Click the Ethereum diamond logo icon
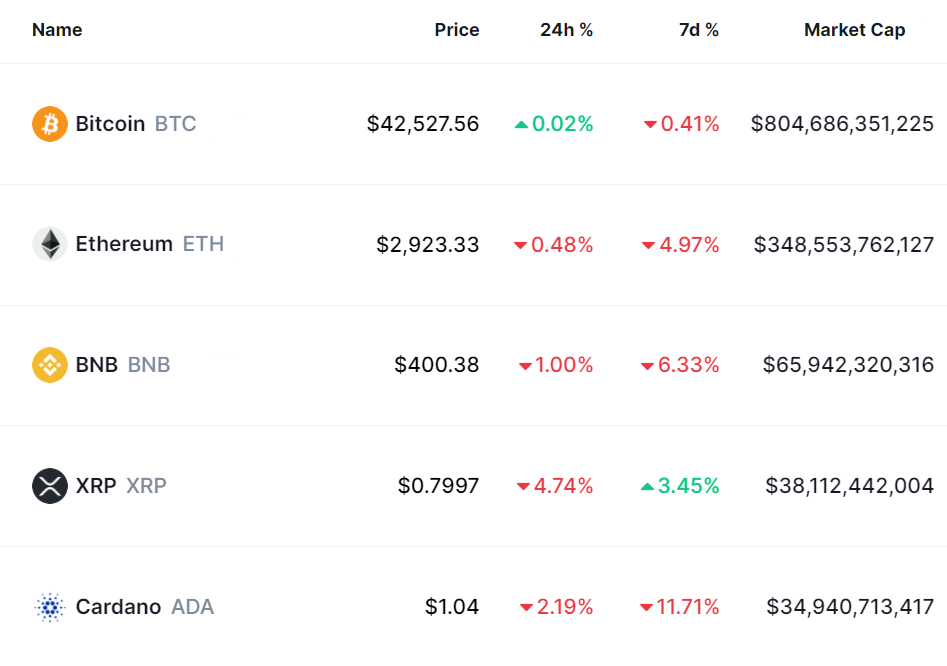947x666 pixels. click(50, 244)
